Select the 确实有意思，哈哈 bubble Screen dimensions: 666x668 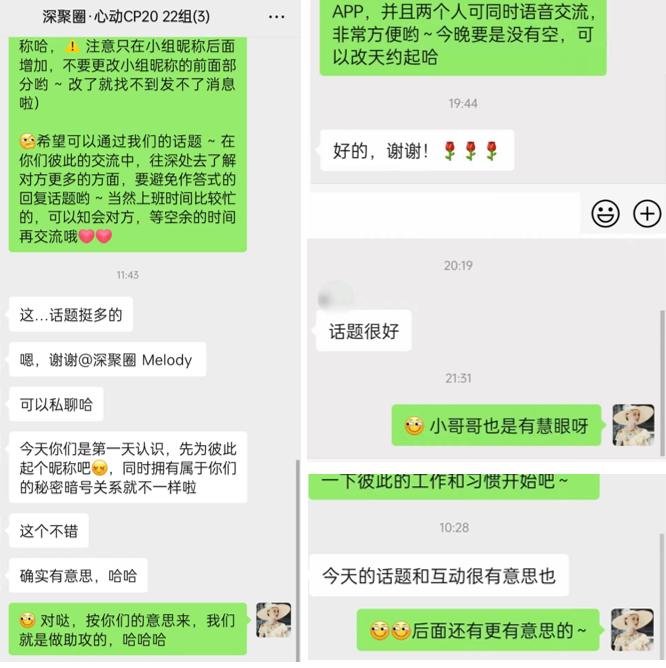(x=78, y=576)
